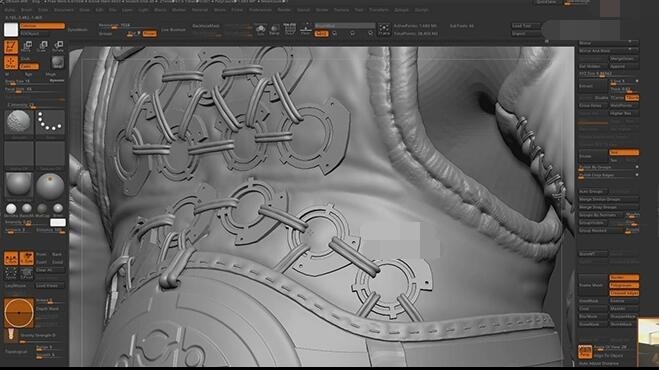Click the Rotate transform icon
This screenshot has height=370, width=659.
[x=58, y=46]
